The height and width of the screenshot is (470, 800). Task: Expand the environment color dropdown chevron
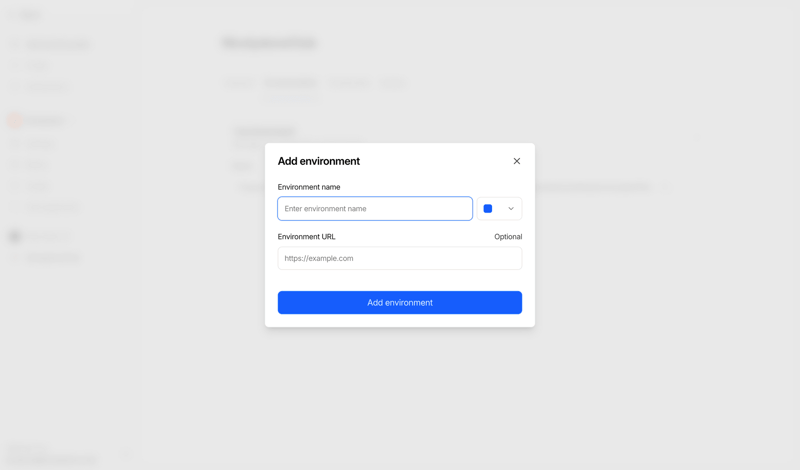pyautogui.click(x=511, y=209)
